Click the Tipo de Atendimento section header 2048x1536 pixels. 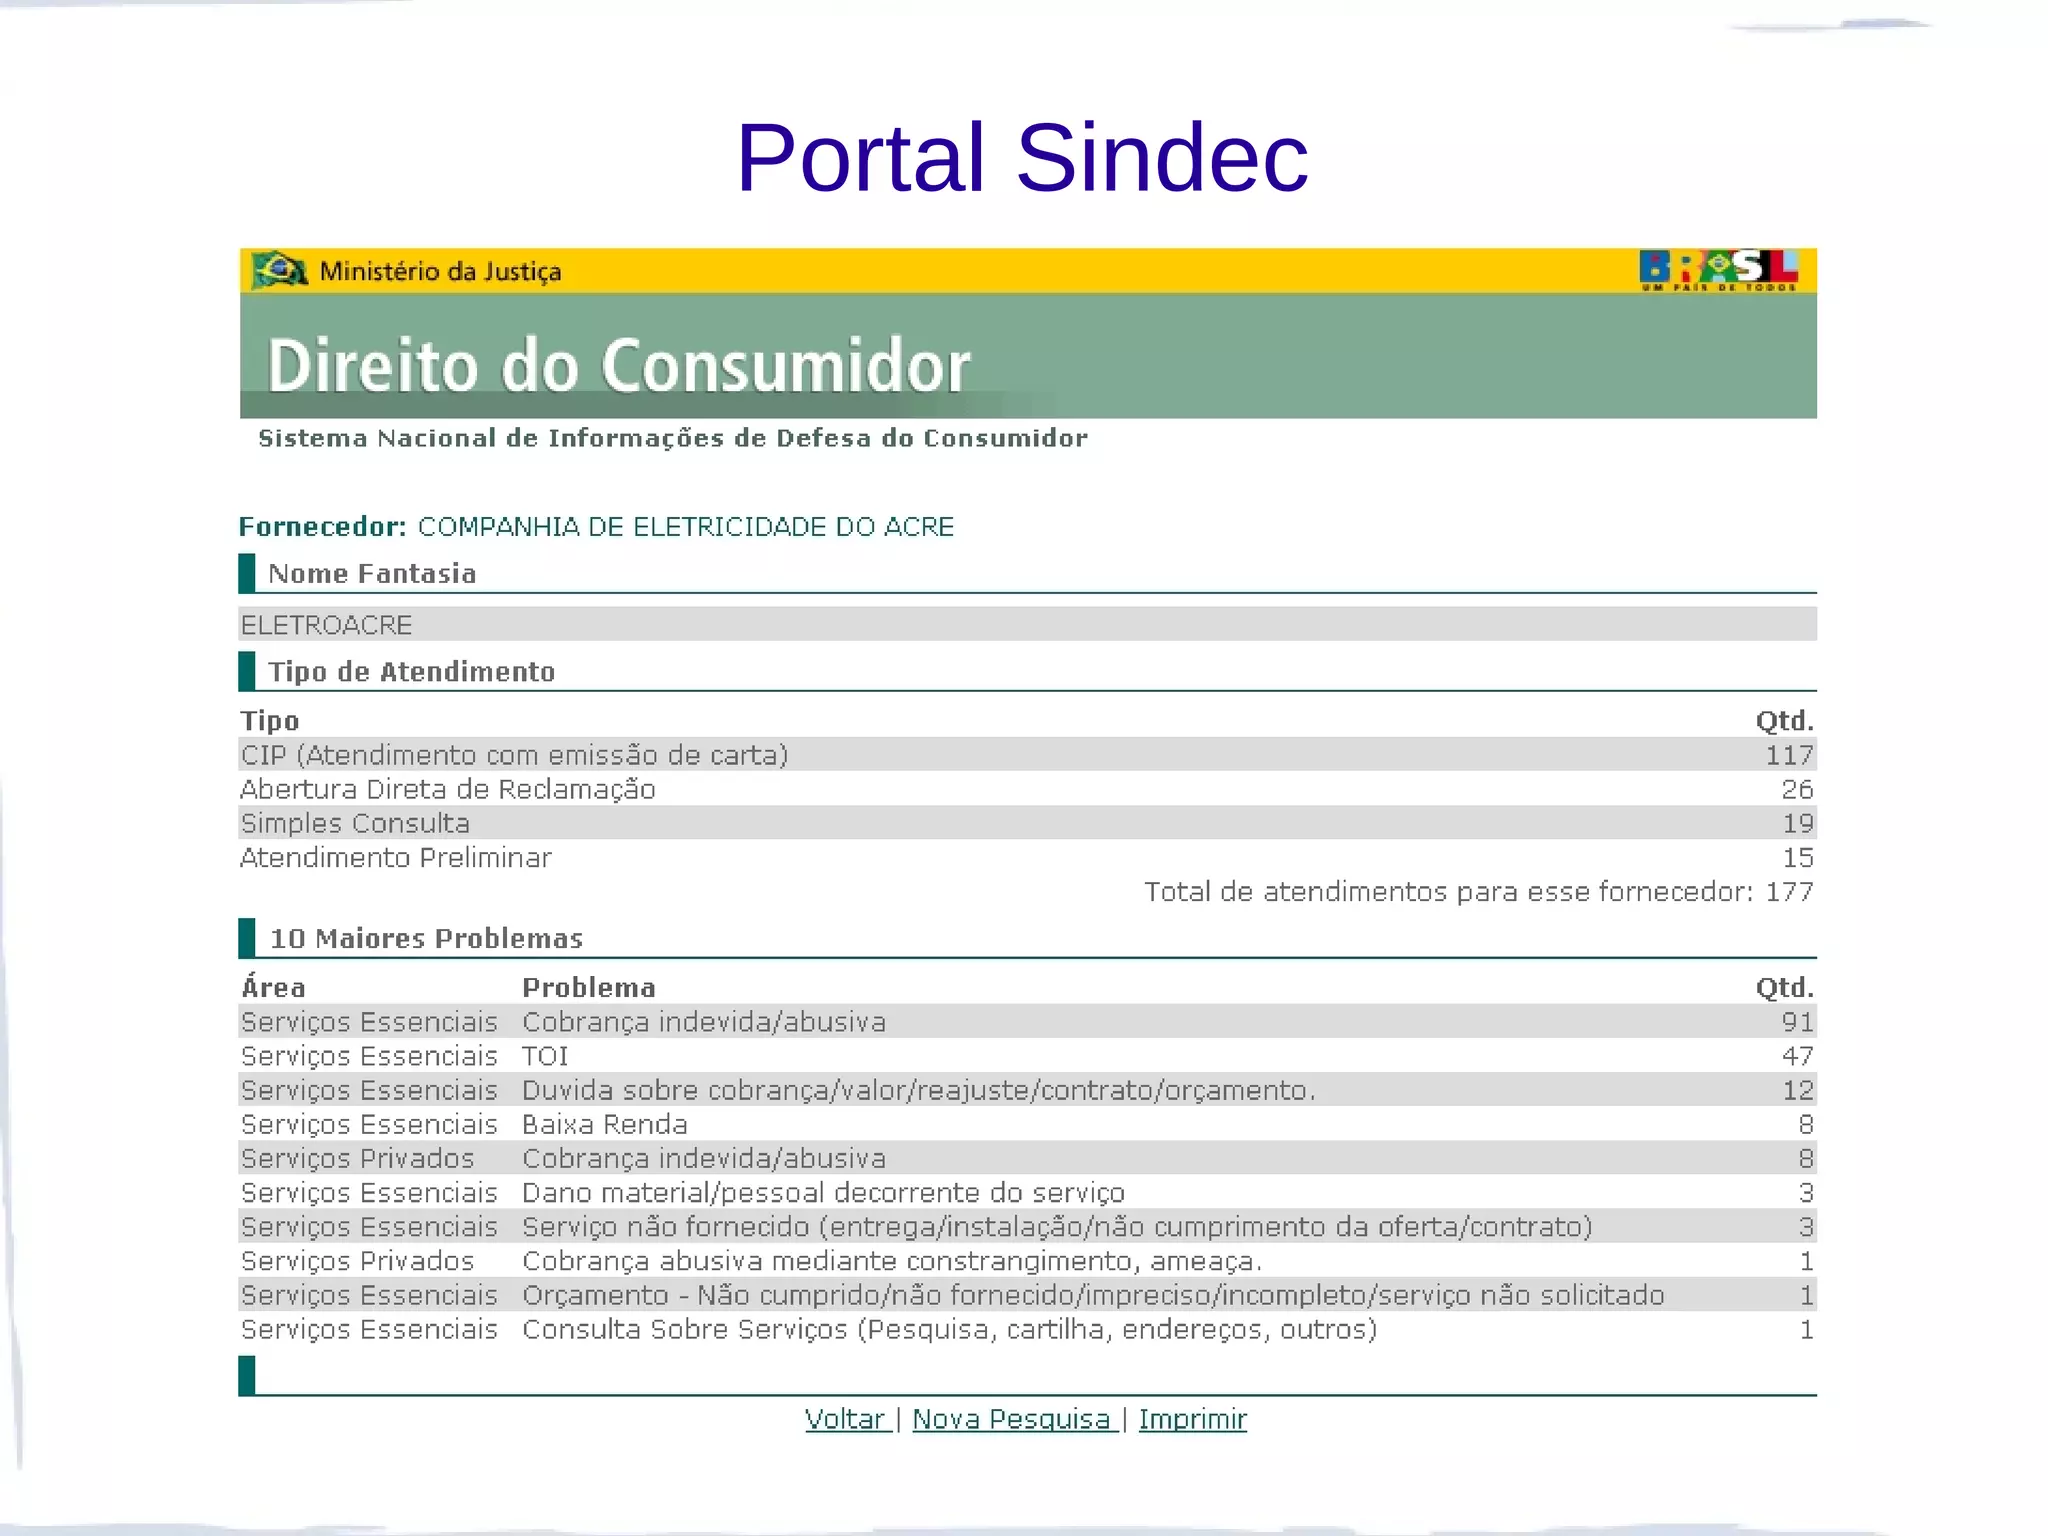[411, 671]
